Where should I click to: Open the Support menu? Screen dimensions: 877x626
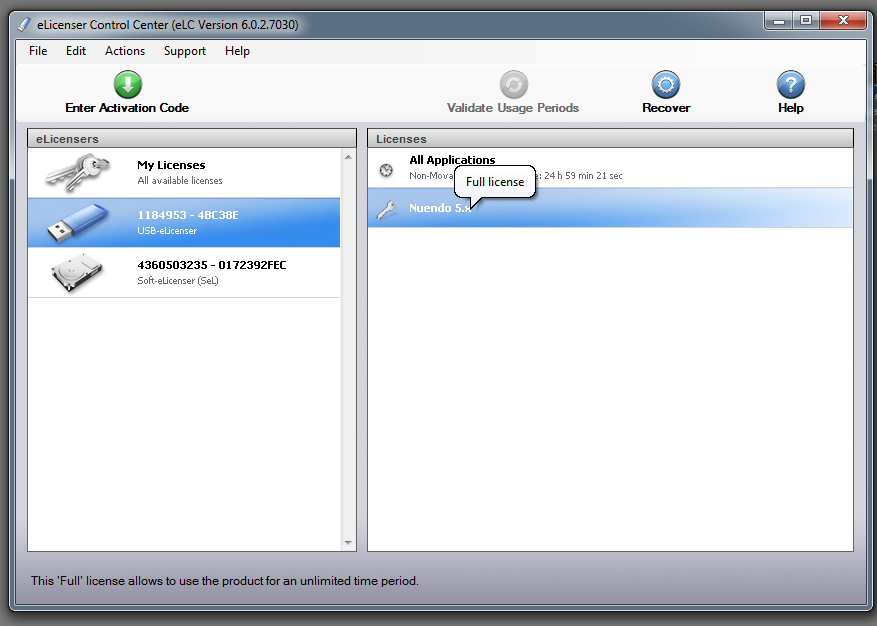tap(185, 51)
